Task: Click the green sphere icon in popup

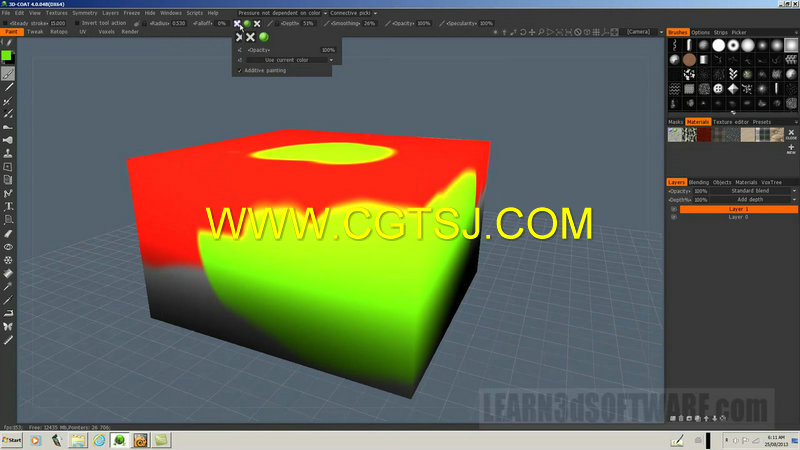Action: coord(264,37)
